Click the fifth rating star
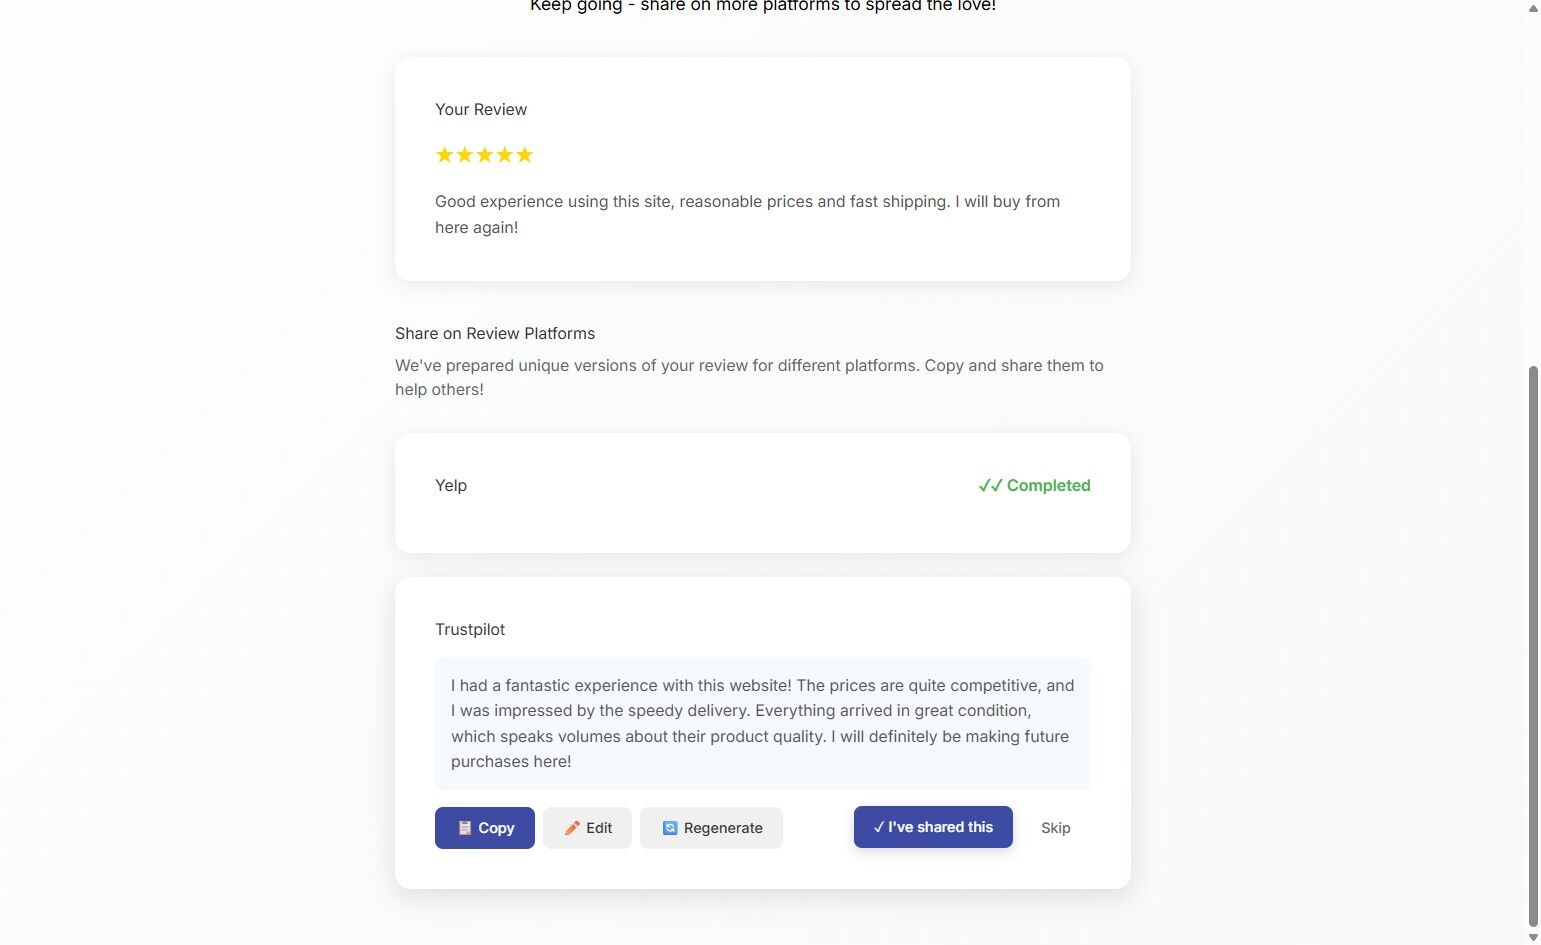This screenshot has height=945, width=1541. [525, 155]
